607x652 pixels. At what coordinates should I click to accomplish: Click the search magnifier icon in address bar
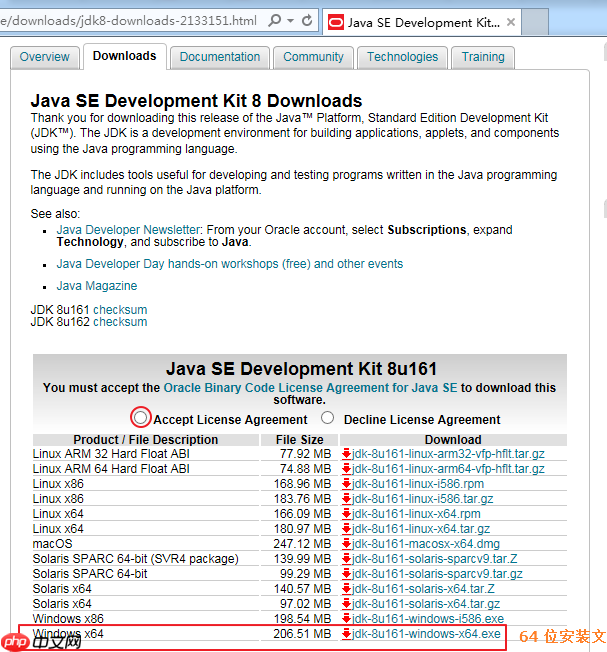tap(275, 20)
